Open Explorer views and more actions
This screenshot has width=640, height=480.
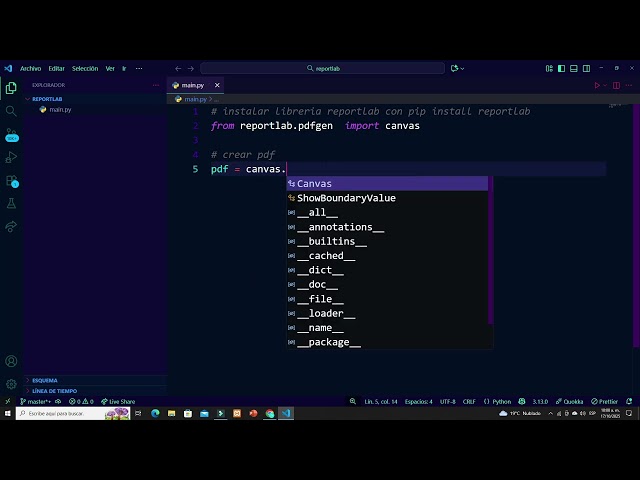tap(156, 85)
